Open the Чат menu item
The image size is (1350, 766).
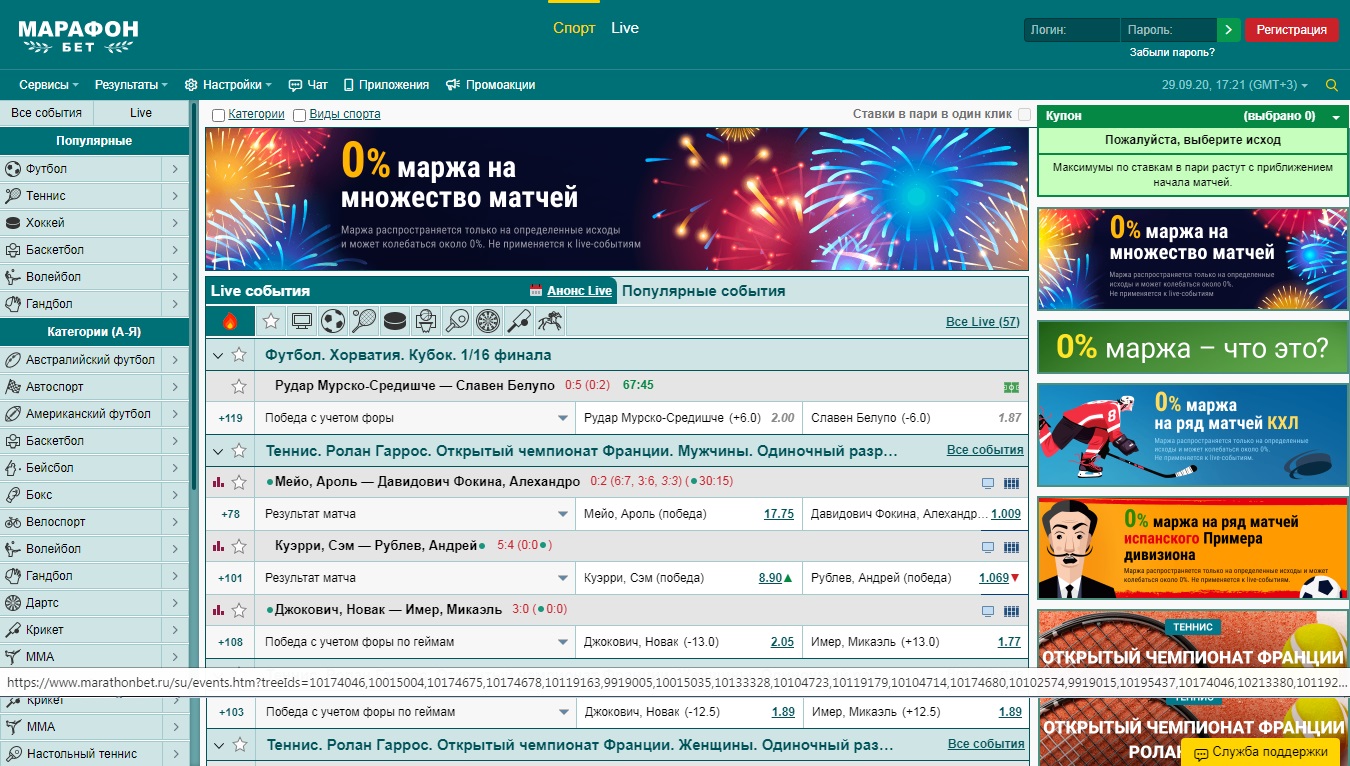click(x=308, y=85)
